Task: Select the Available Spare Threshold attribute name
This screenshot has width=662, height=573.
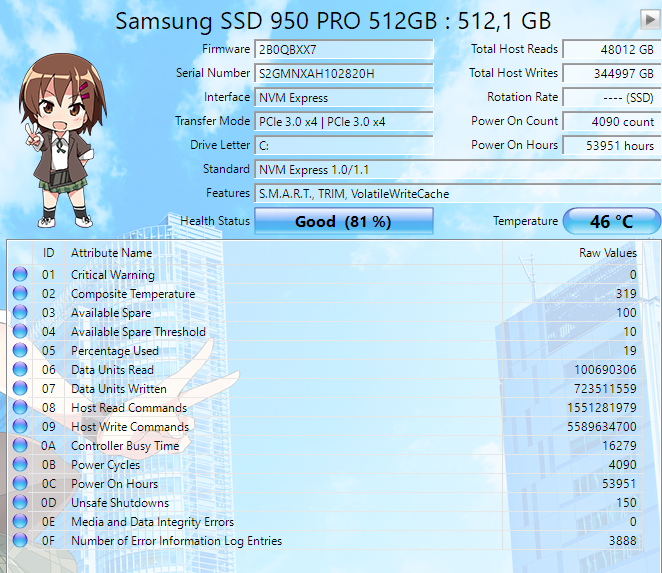Action: pos(138,332)
